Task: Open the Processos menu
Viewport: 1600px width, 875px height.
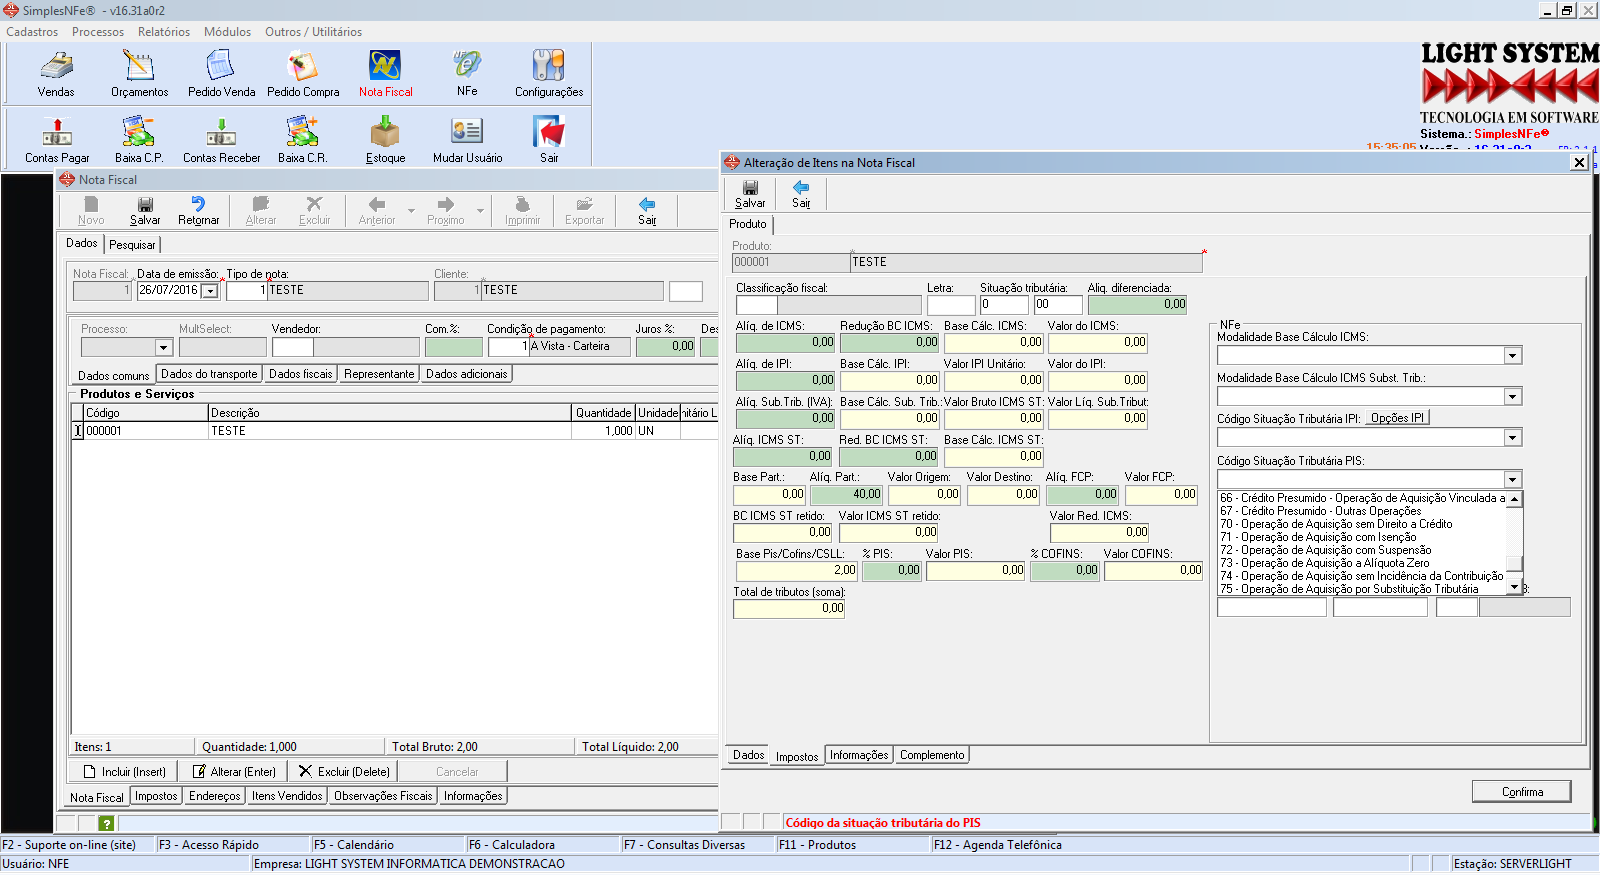Action: (x=98, y=32)
